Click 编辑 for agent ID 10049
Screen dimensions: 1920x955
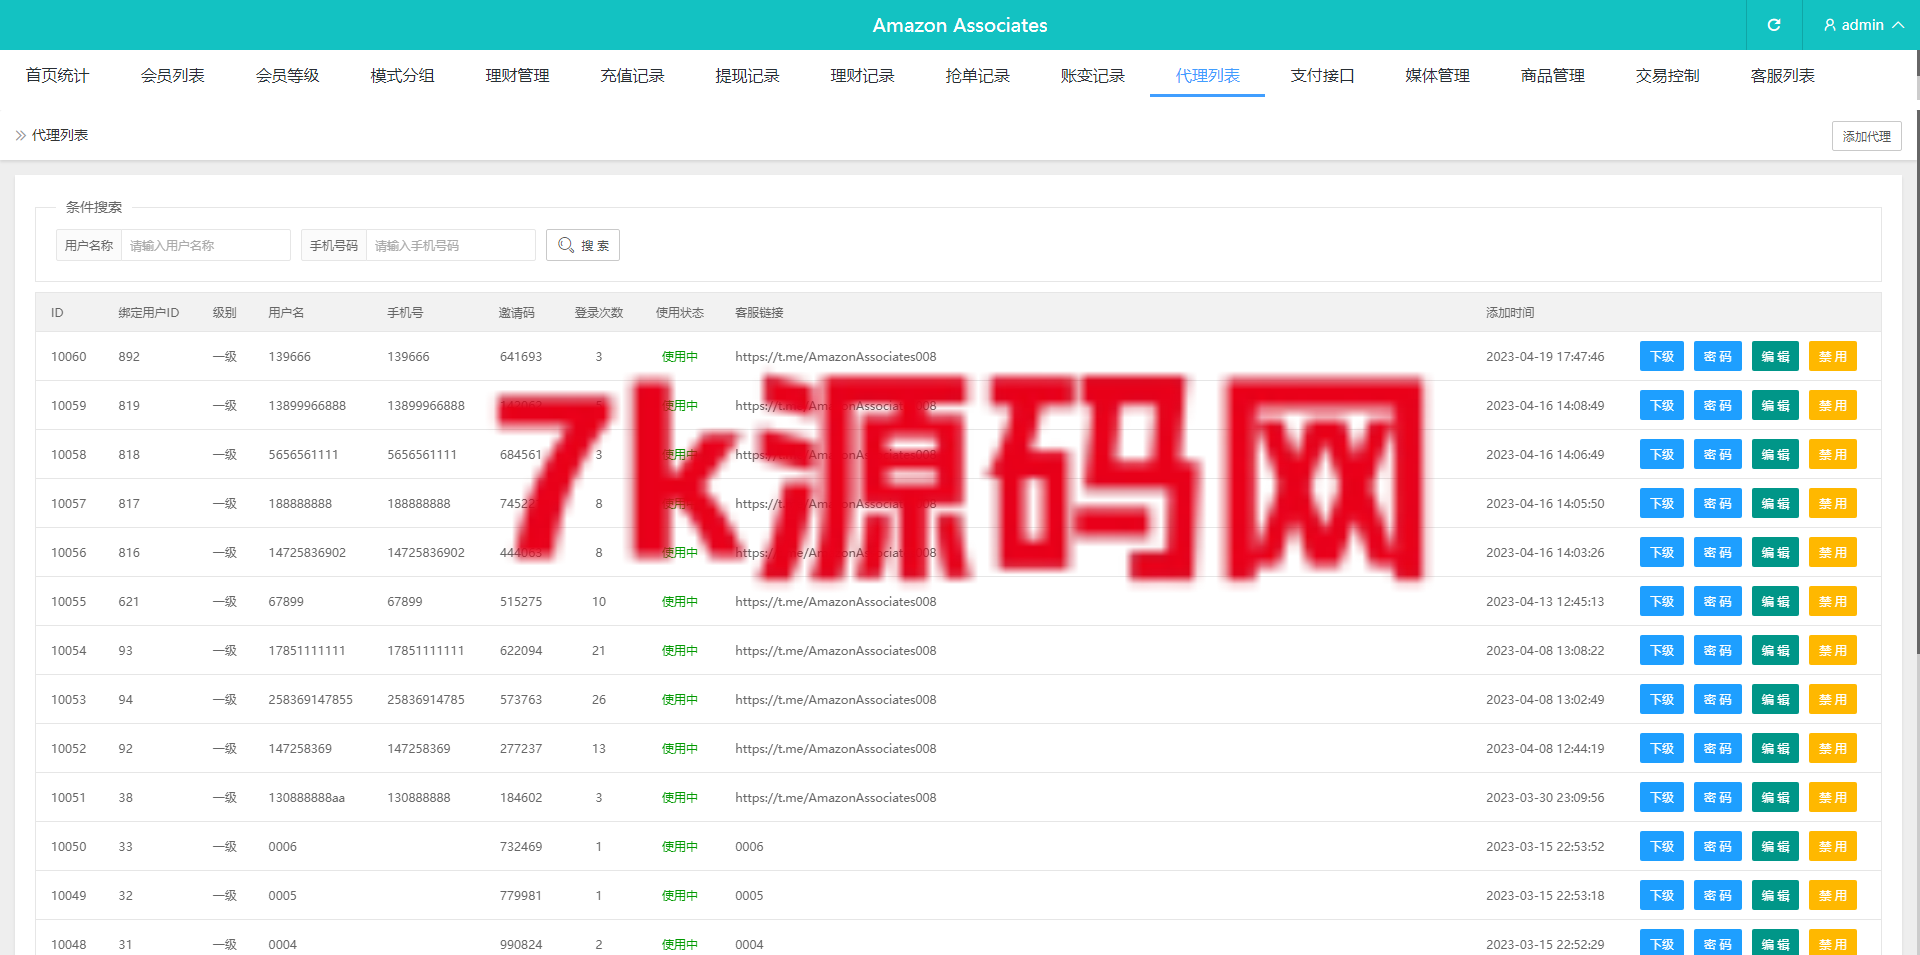[1775, 895]
